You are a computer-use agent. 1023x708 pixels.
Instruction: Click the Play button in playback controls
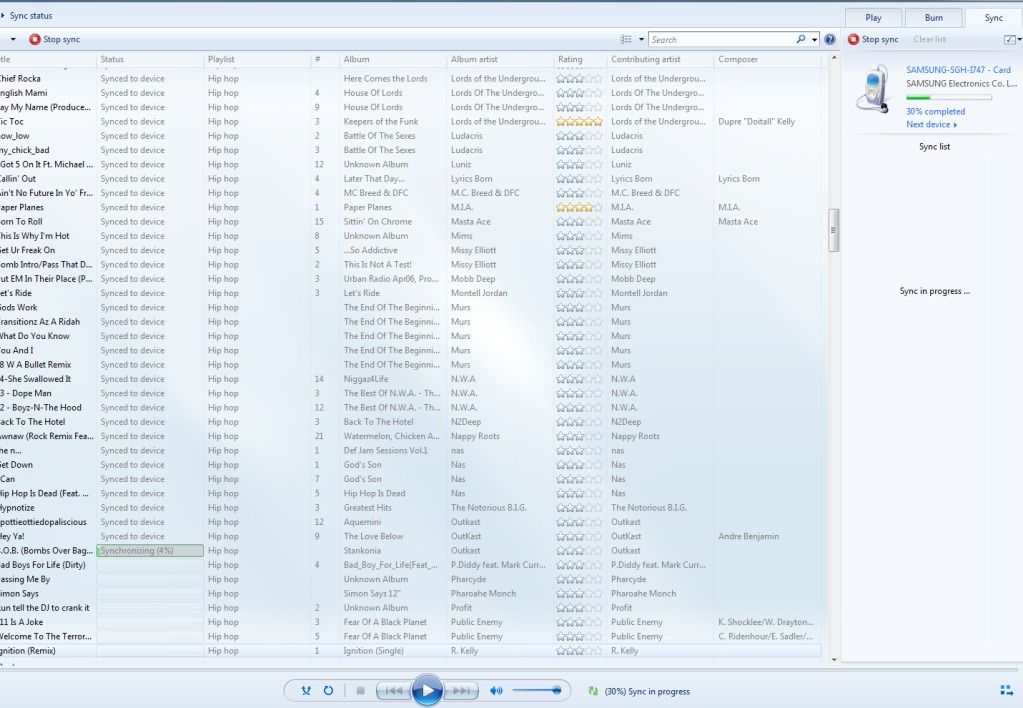pos(427,690)
